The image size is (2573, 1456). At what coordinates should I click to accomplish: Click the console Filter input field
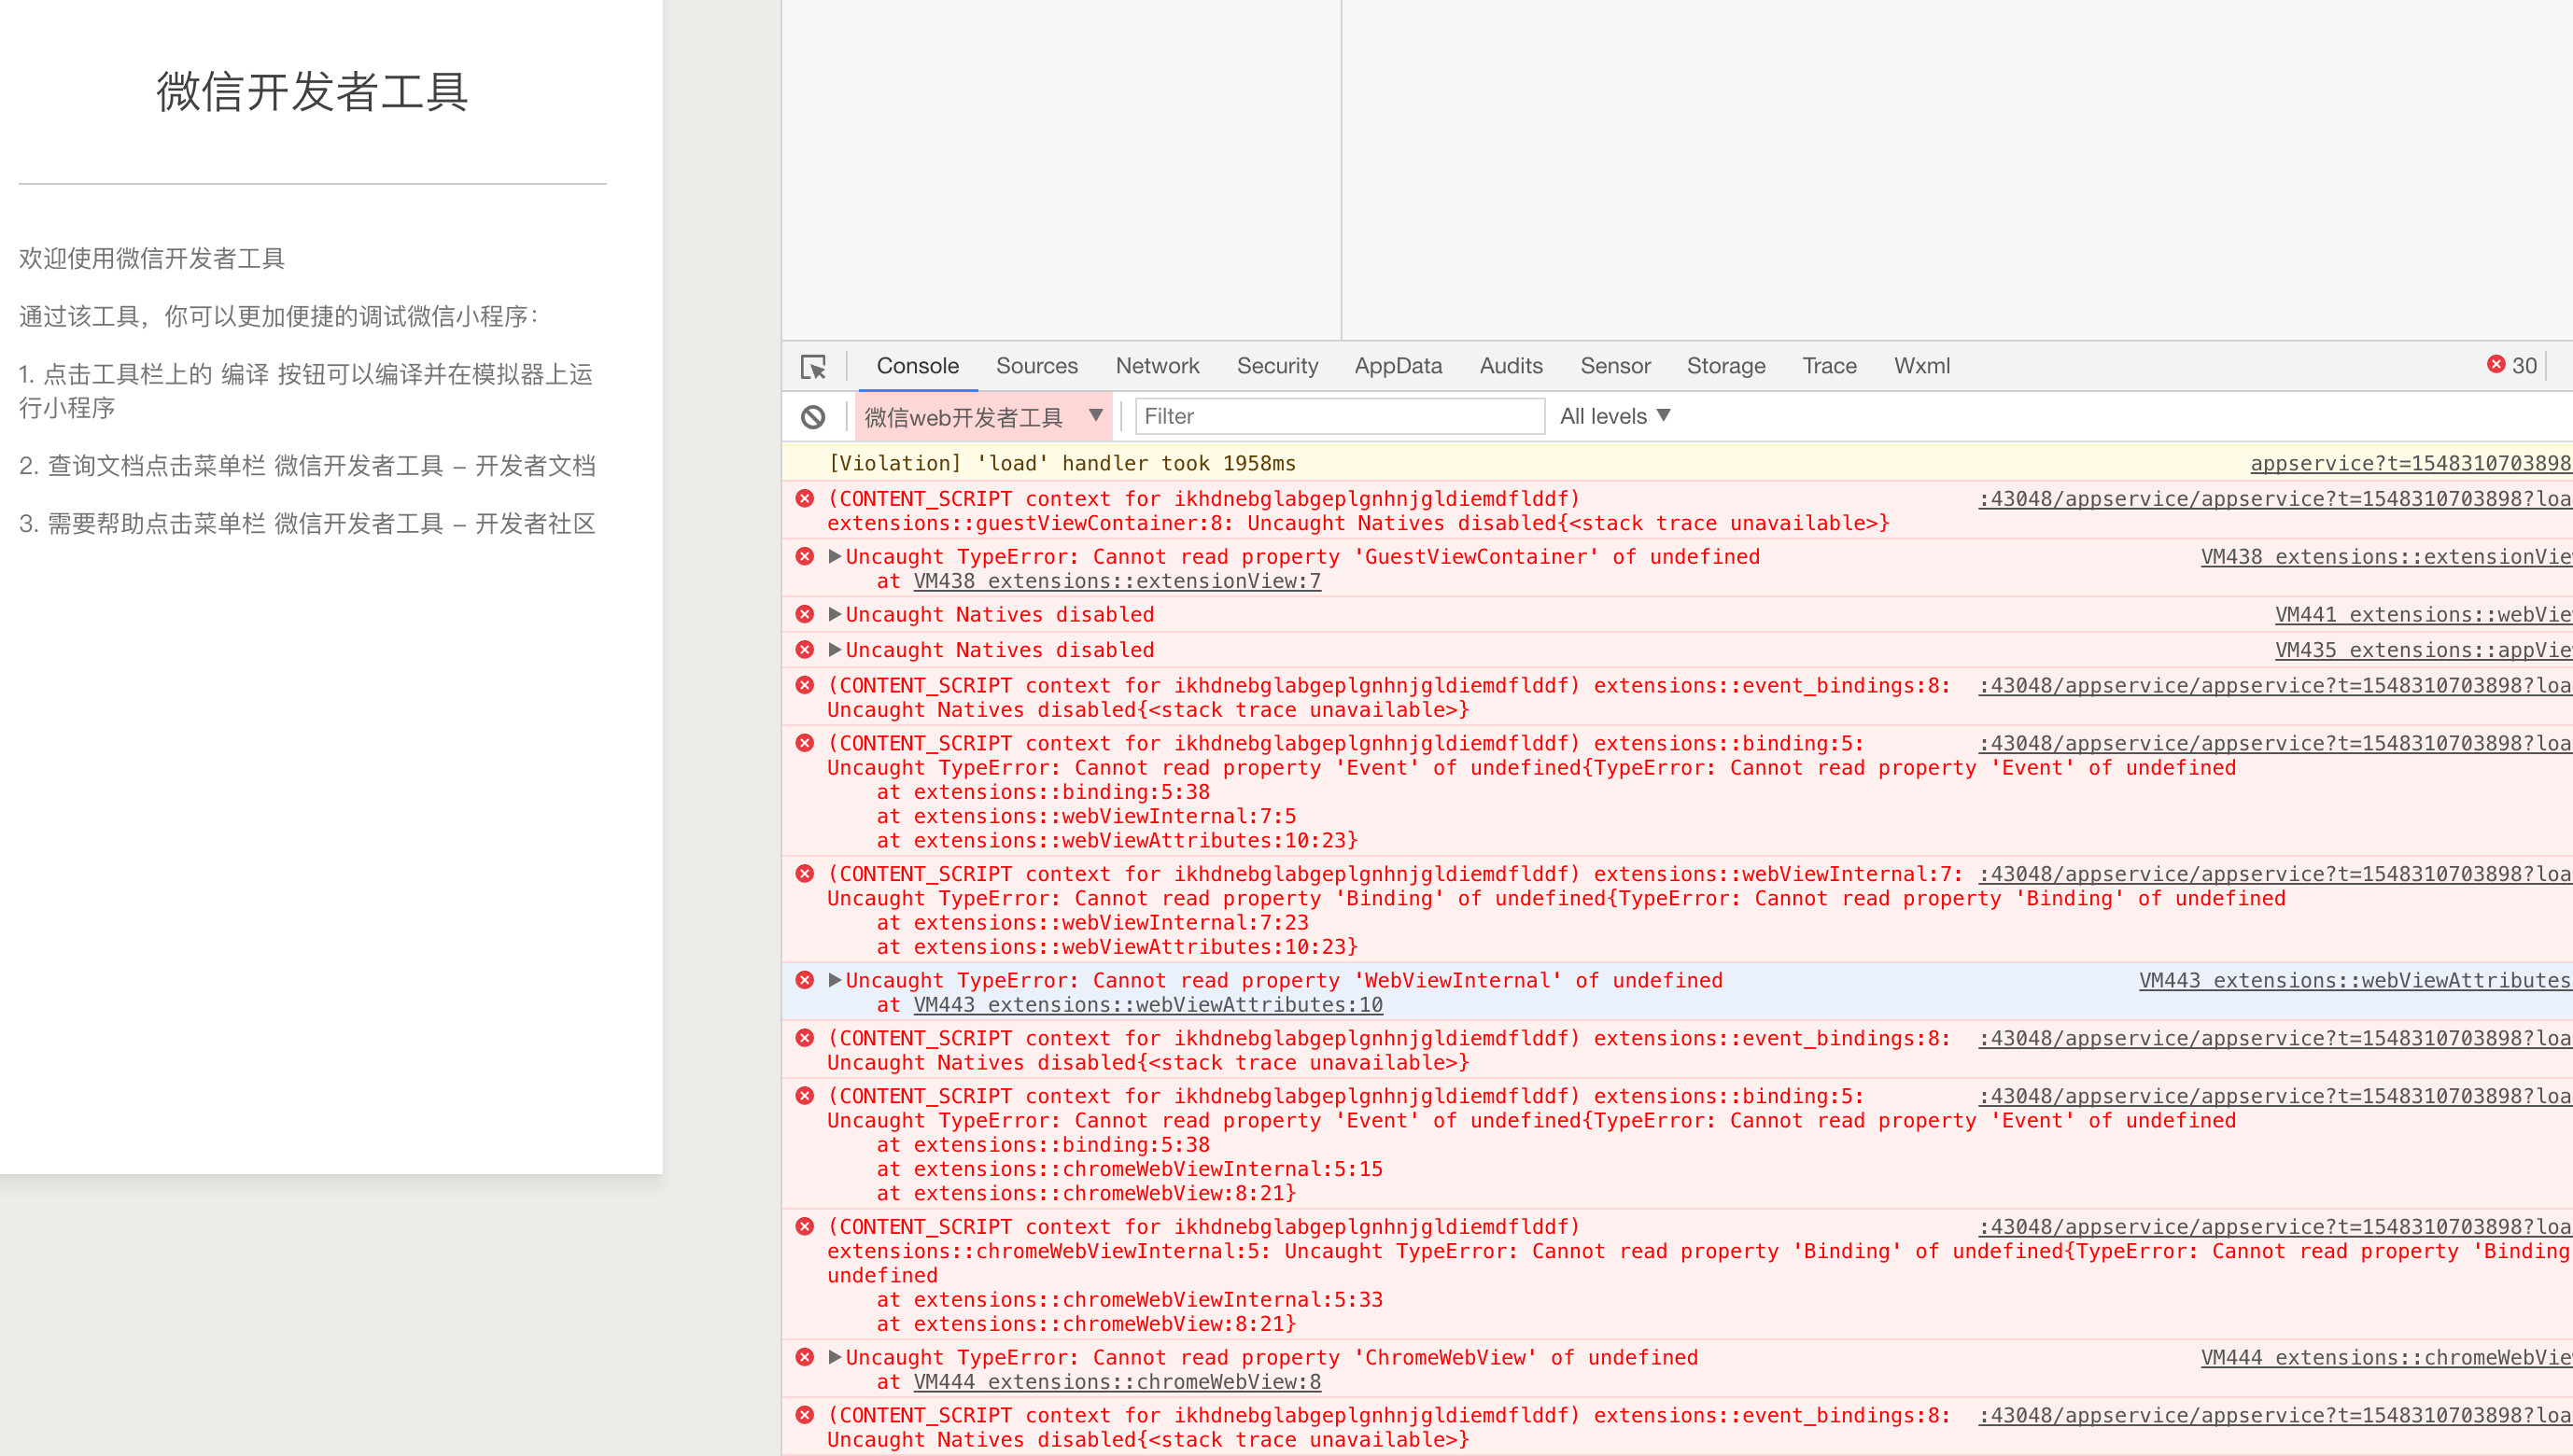1339,416
